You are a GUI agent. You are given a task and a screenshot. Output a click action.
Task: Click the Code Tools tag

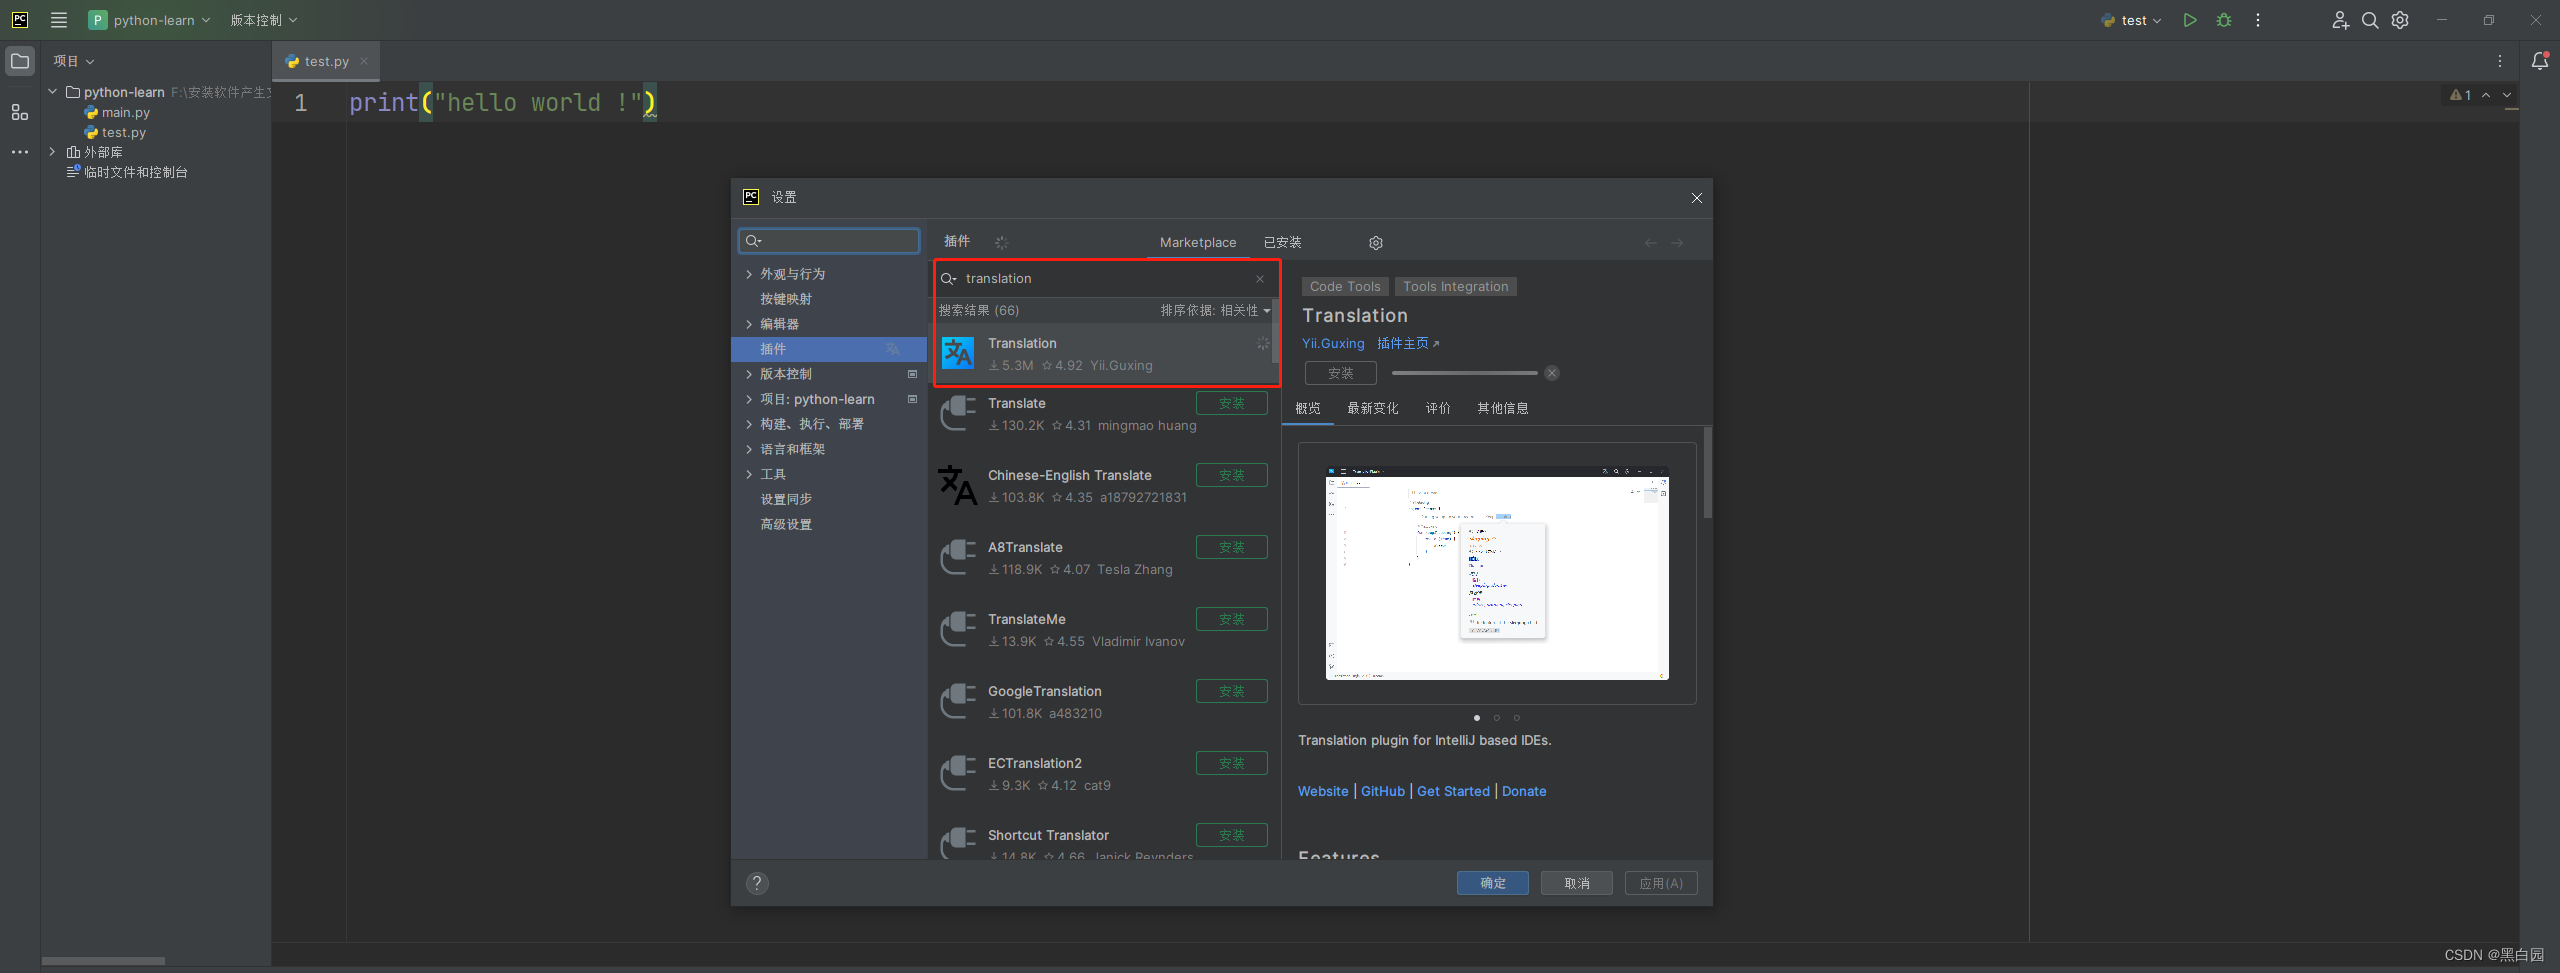1345,287
